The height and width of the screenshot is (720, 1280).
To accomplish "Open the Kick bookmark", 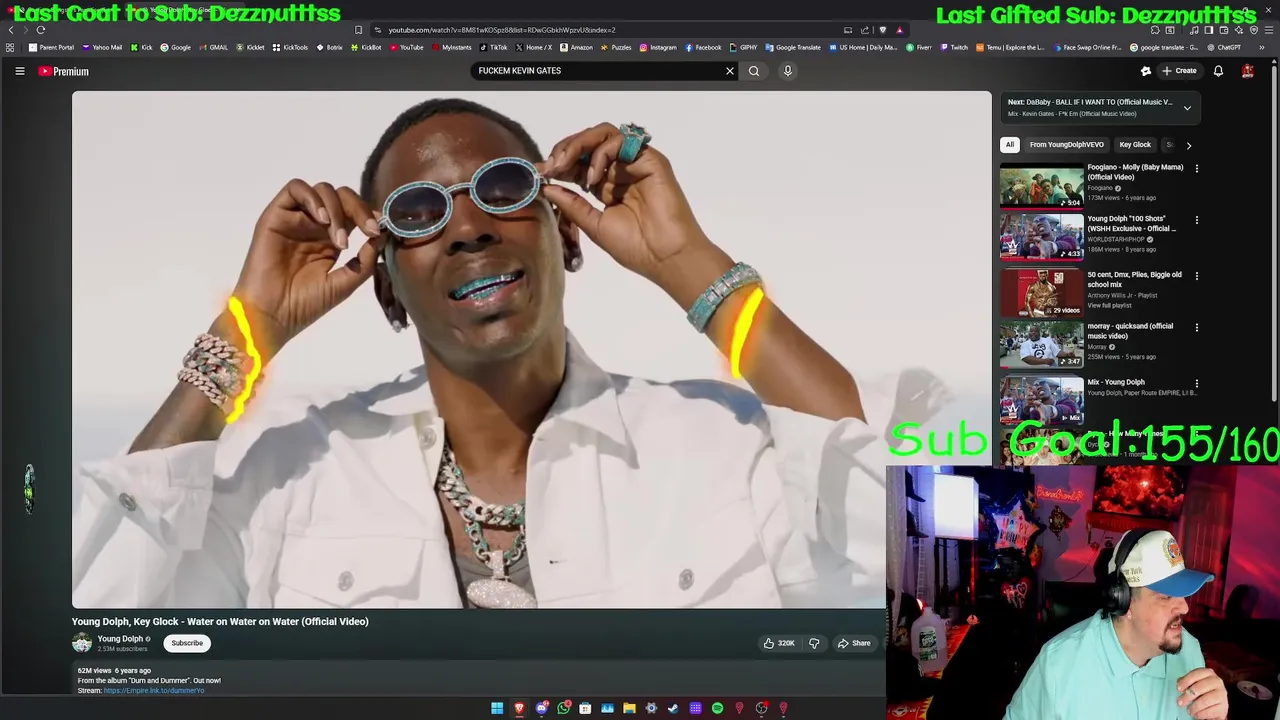I will tap(142, 47).
